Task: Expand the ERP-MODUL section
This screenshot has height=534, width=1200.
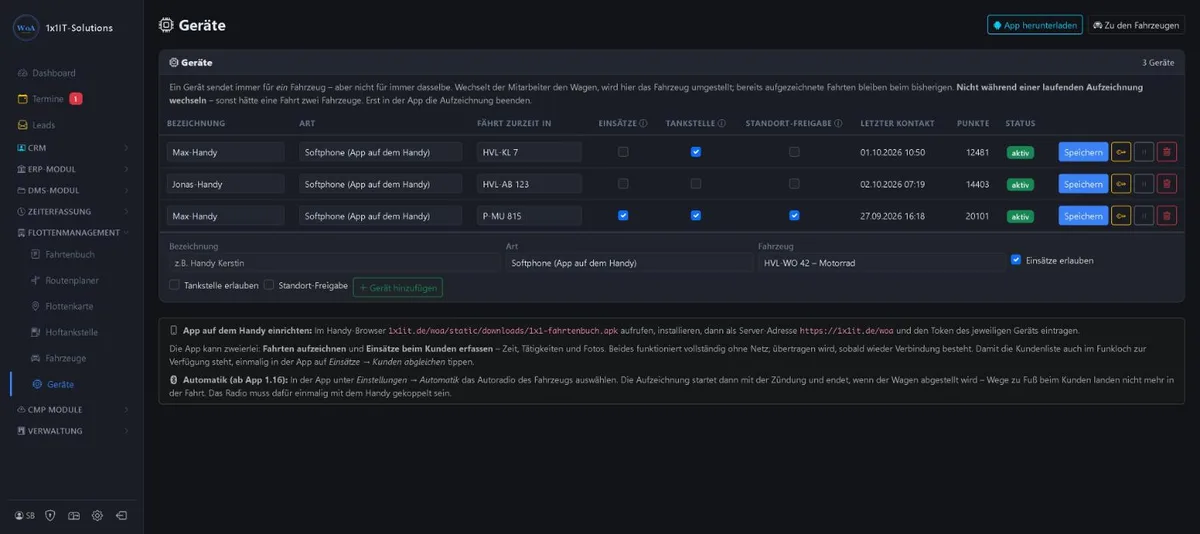Action: [x=72, y=169]
